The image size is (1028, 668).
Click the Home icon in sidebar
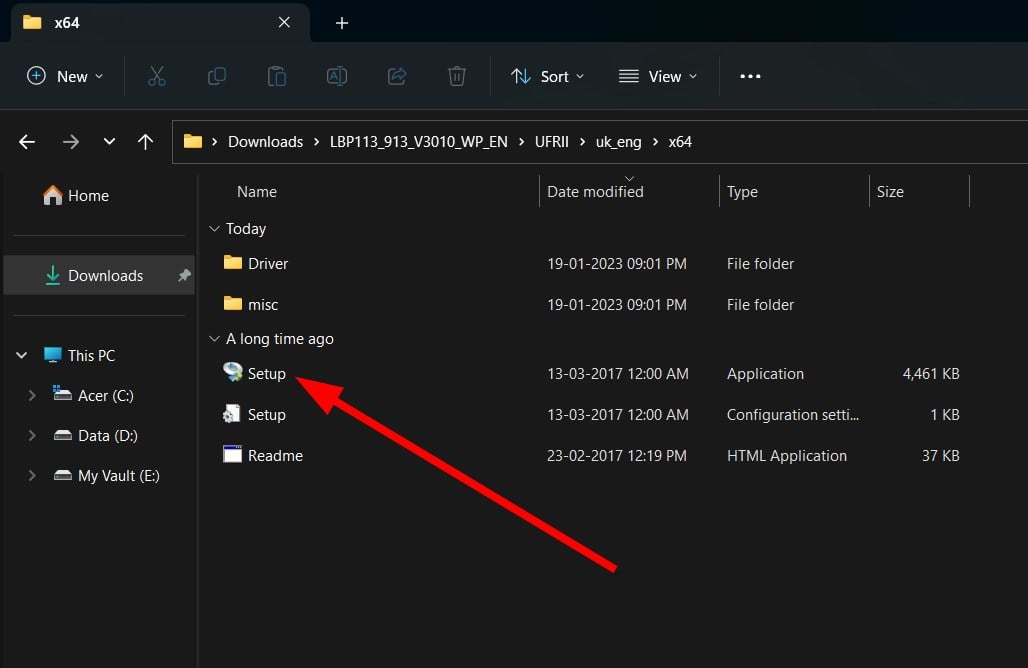click(52, 195)
